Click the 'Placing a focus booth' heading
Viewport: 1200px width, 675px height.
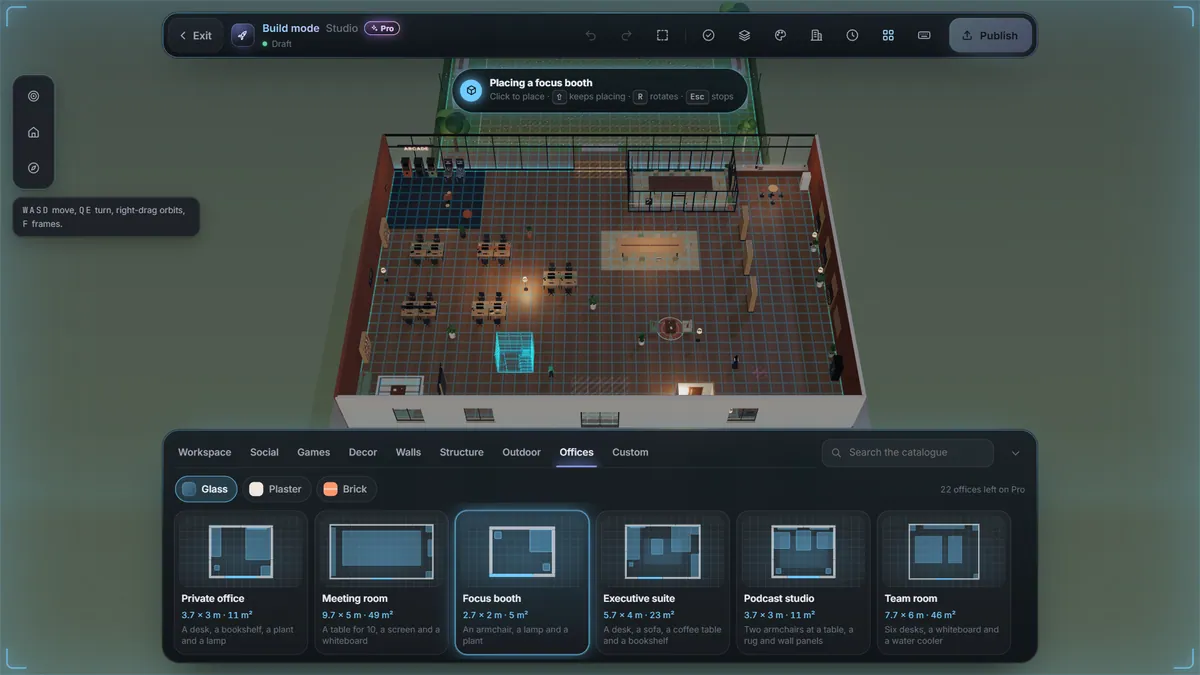point(541,83)
